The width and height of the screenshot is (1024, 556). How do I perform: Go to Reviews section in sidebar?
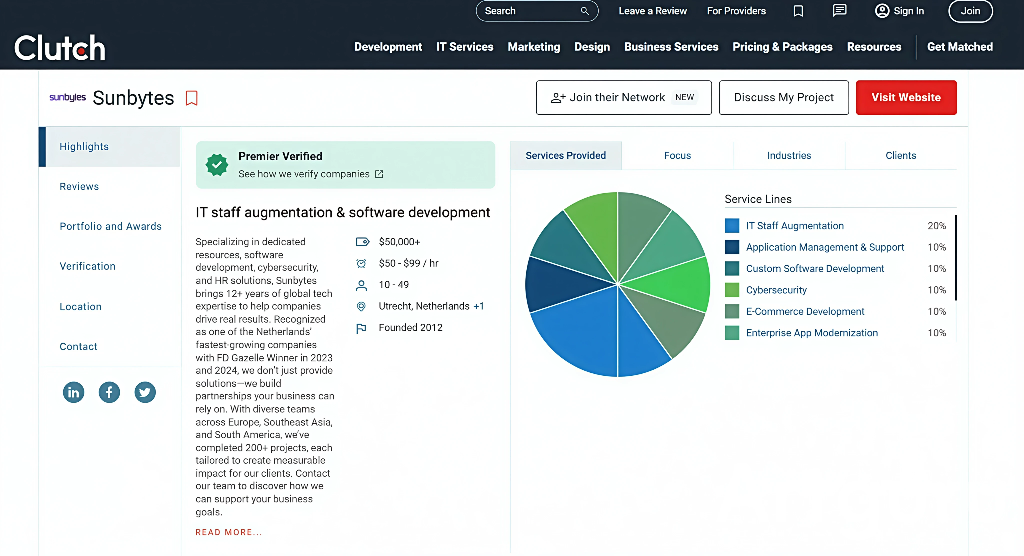click(x=79, y=187)
